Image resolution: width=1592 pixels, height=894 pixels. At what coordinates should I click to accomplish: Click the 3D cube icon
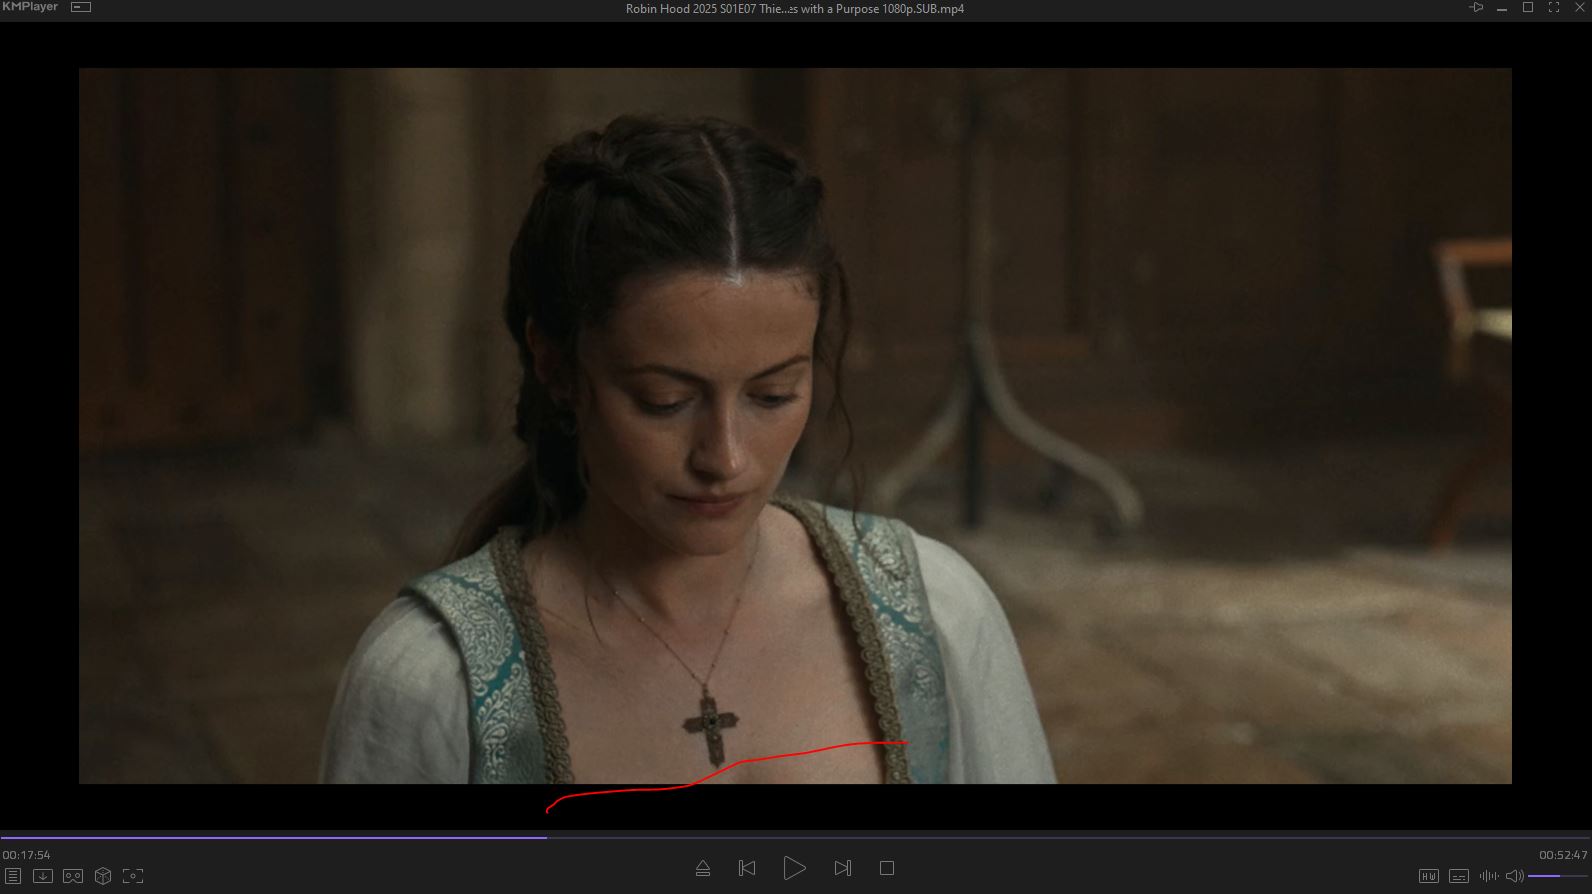[x=103, y=876]
